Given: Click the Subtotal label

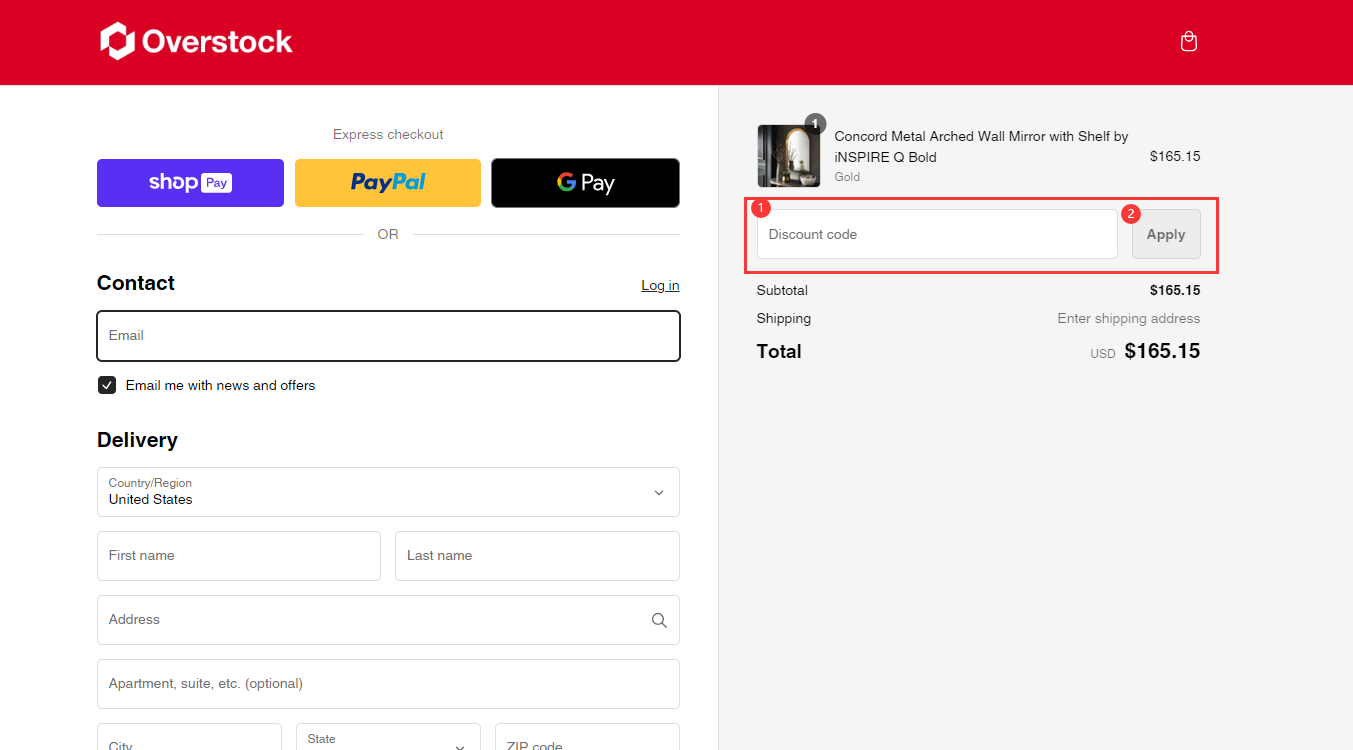Looking at the screenshot, I should (x=782, y=290).
